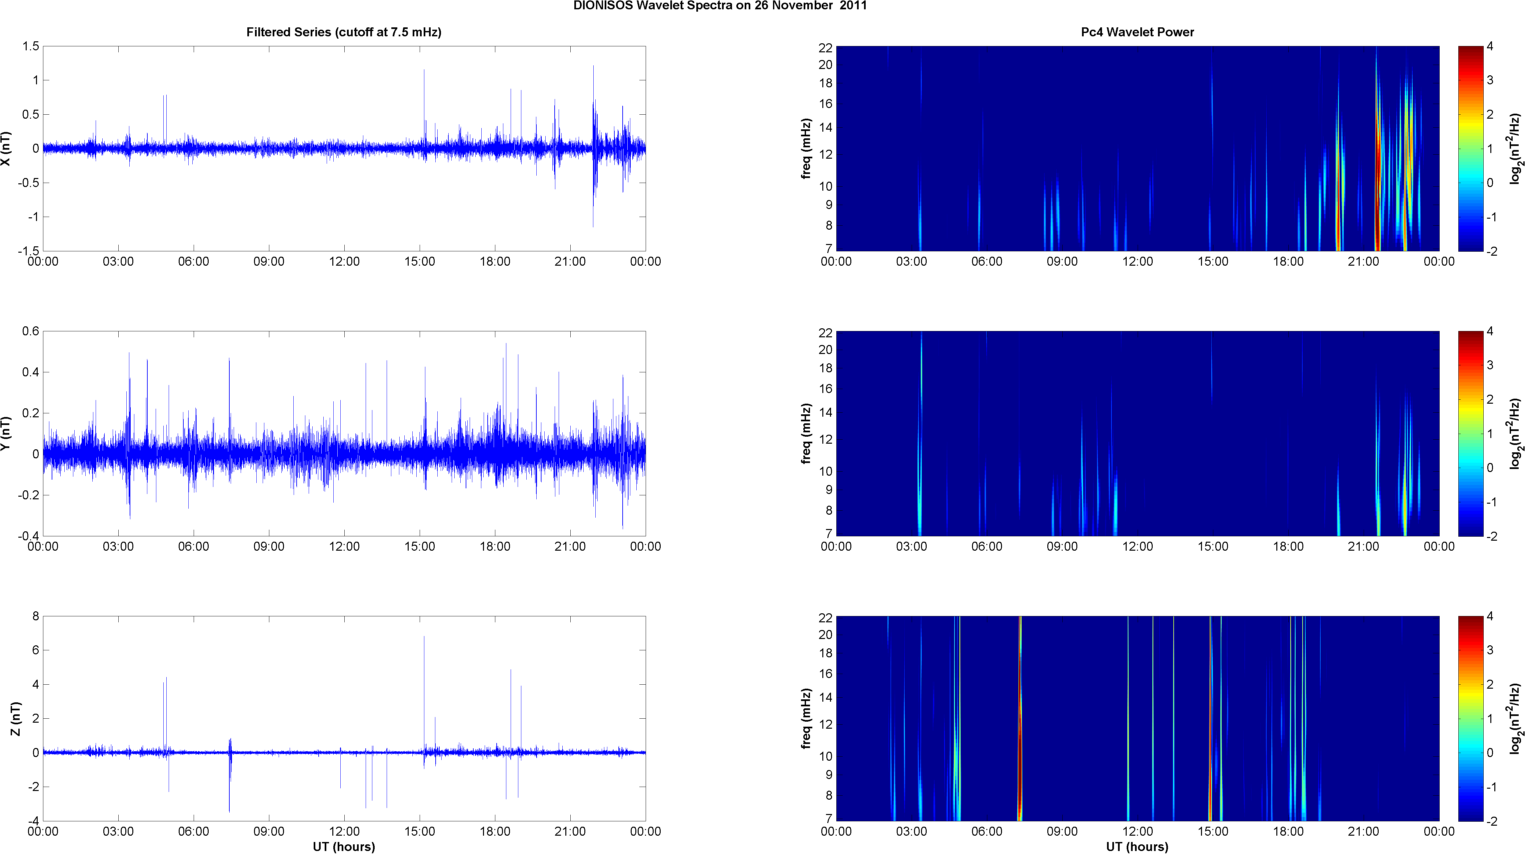Click the top spectrogram's color scale bar
The width and height of the screenshot is (1525, 854).
click(1470, 148)
